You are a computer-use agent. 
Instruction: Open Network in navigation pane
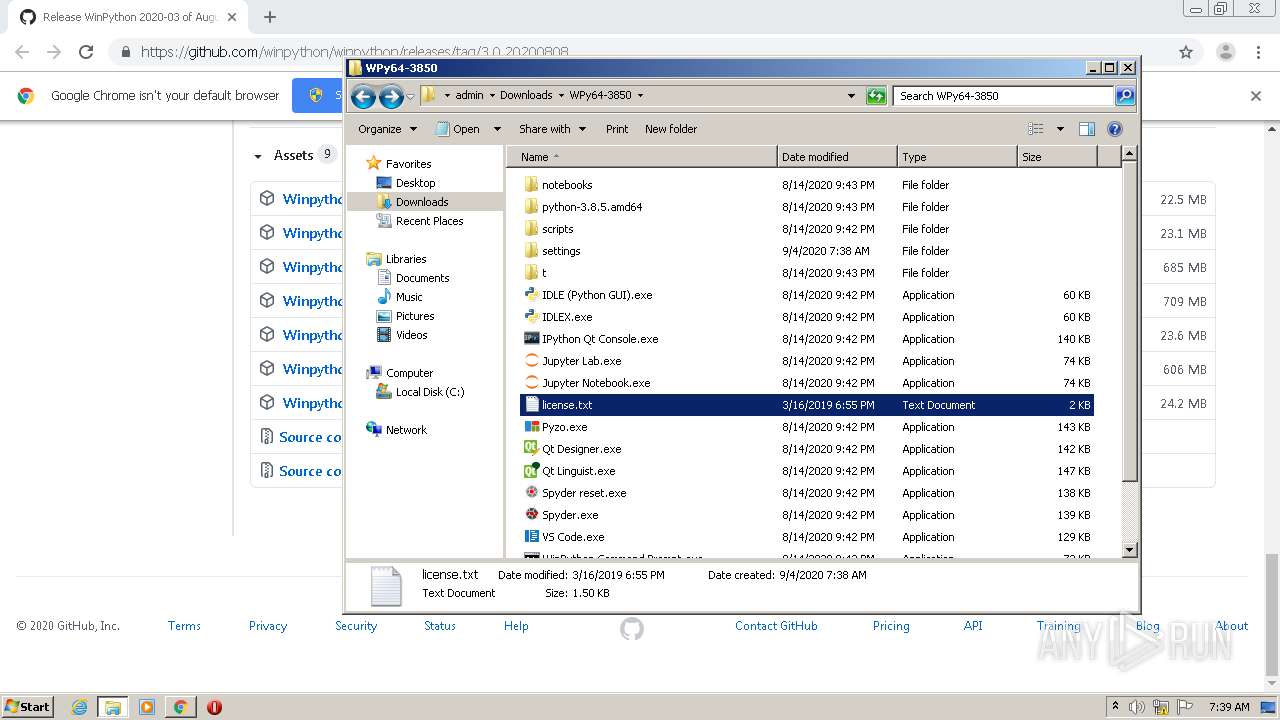click(397, 430)
